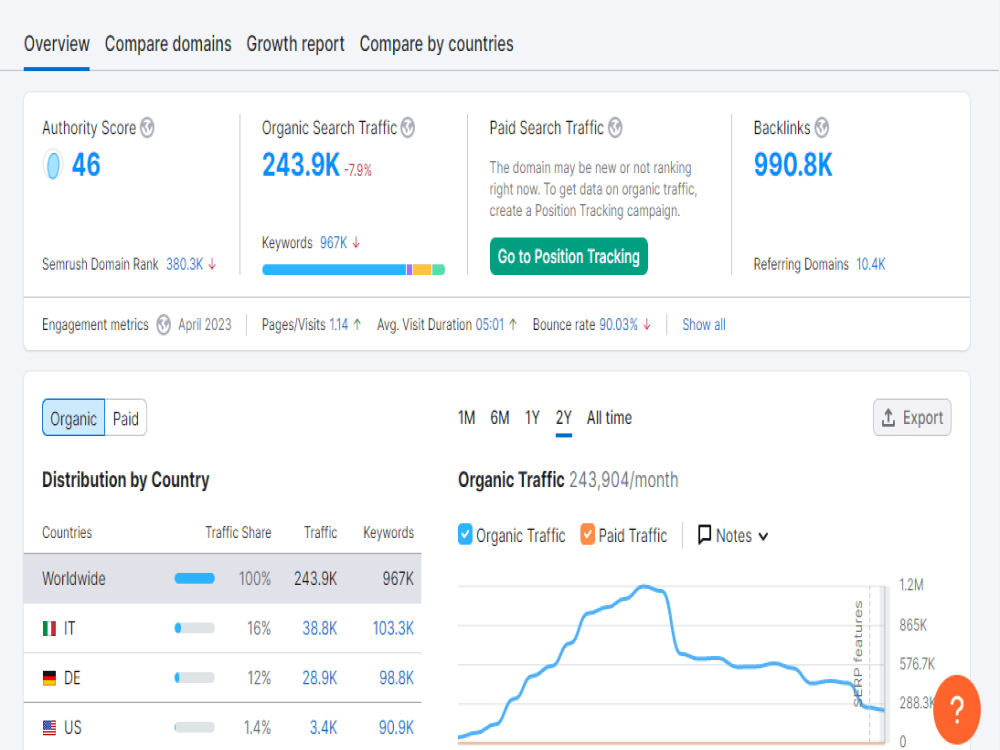This screenshot has width=1000, height=750.
Task: Click the US keywords value 90.9K
Action: [x=396, y=728]
